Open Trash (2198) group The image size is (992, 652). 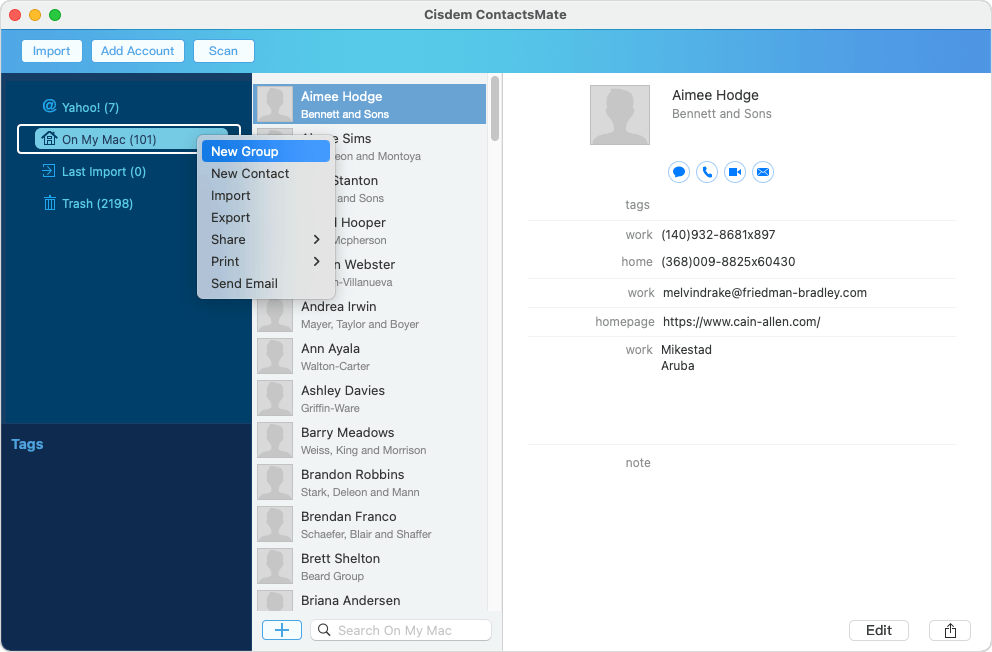coord(87,204)
